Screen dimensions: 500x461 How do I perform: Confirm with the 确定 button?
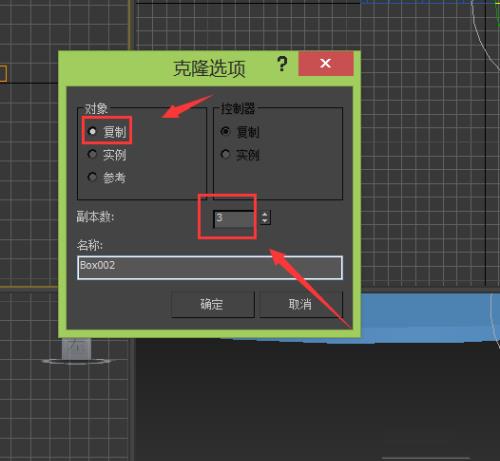(213, 304)
